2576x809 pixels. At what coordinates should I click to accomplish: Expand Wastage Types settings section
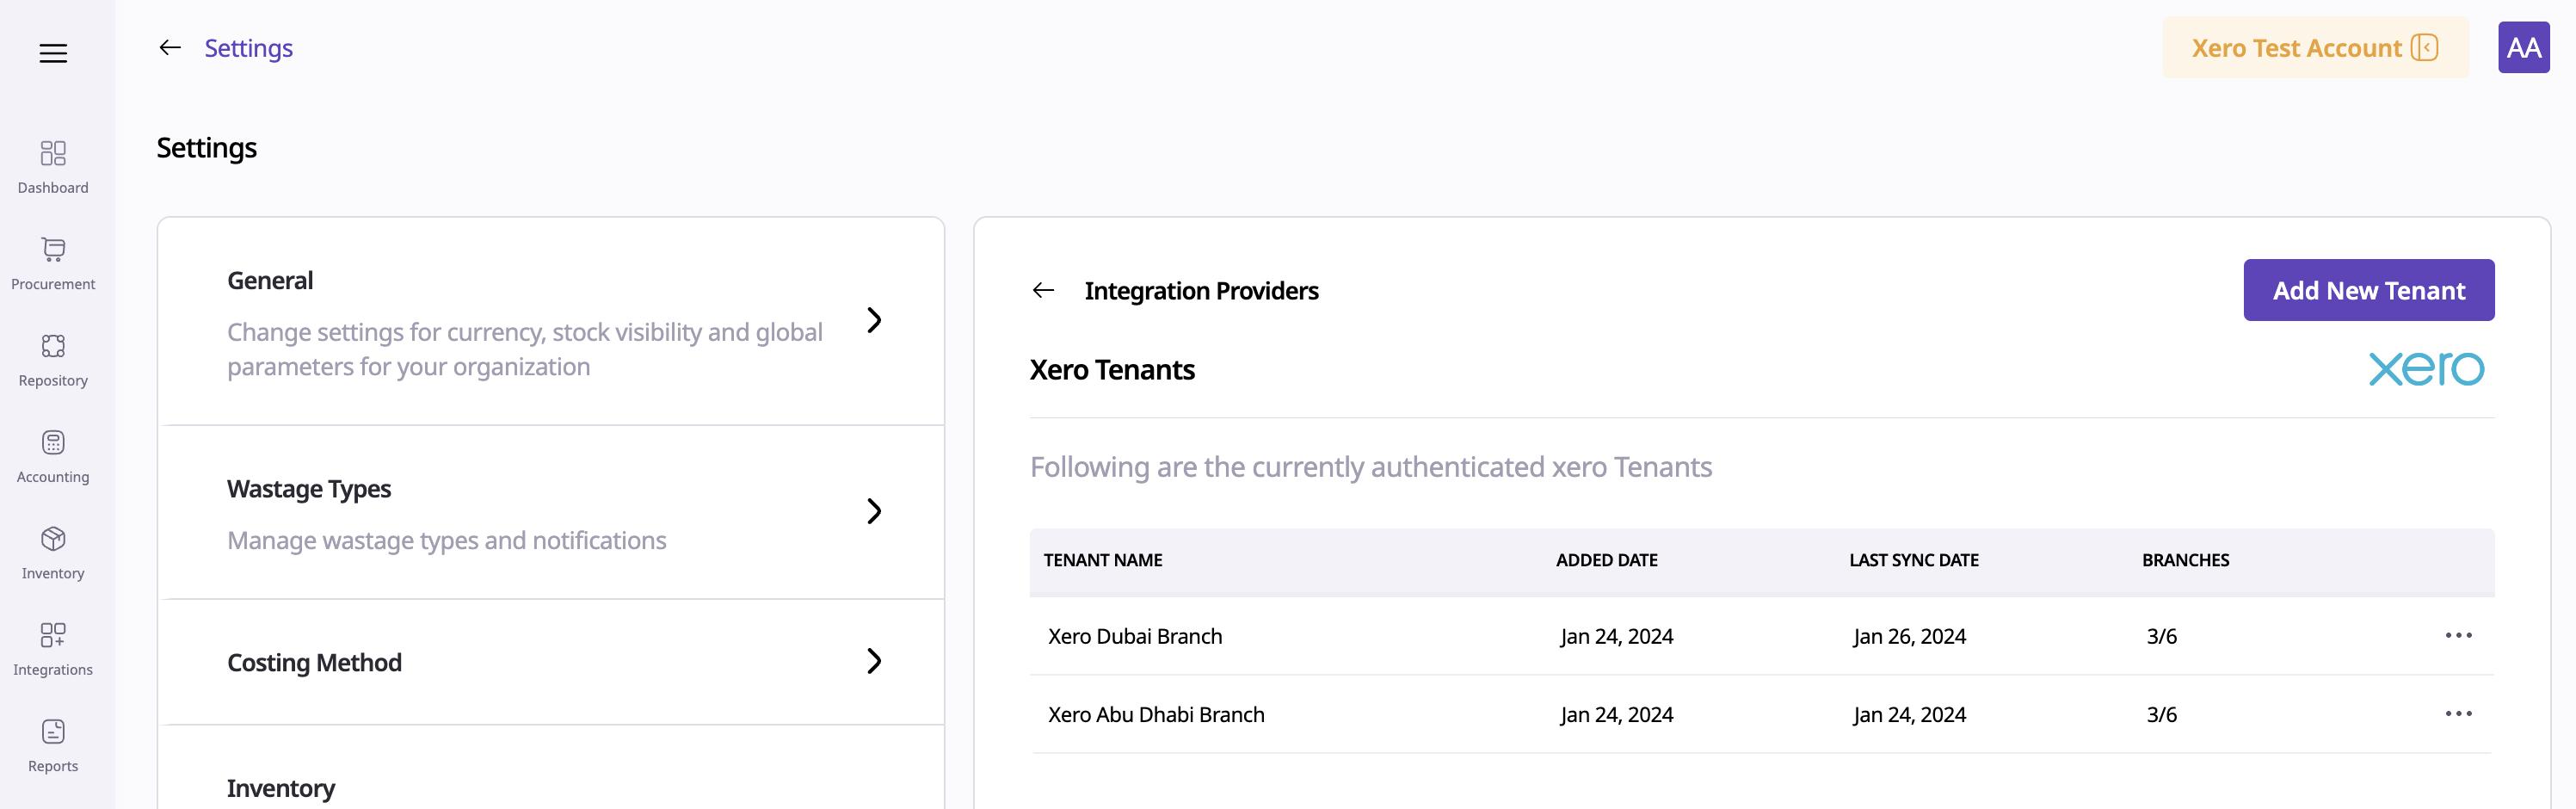point(874,511)
